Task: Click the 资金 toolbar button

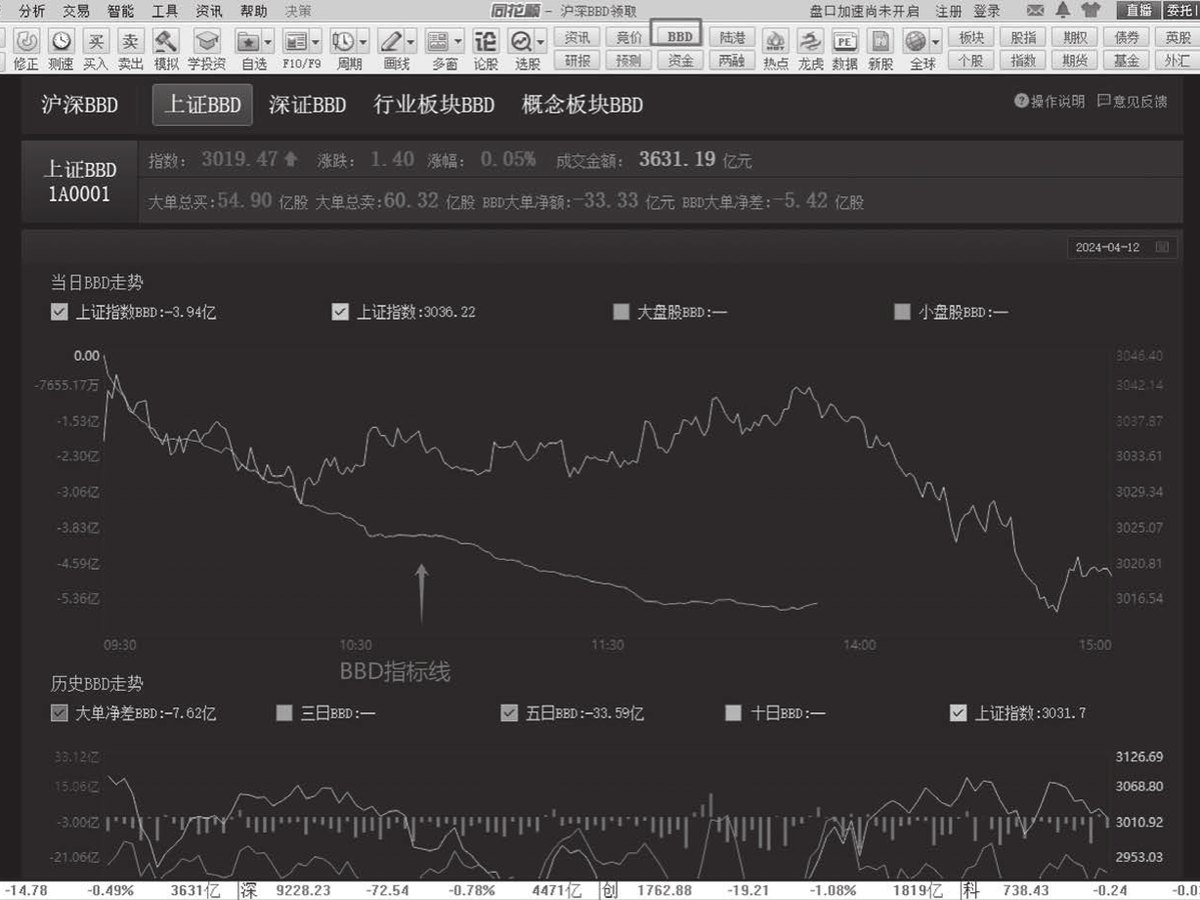Action: 681,60
